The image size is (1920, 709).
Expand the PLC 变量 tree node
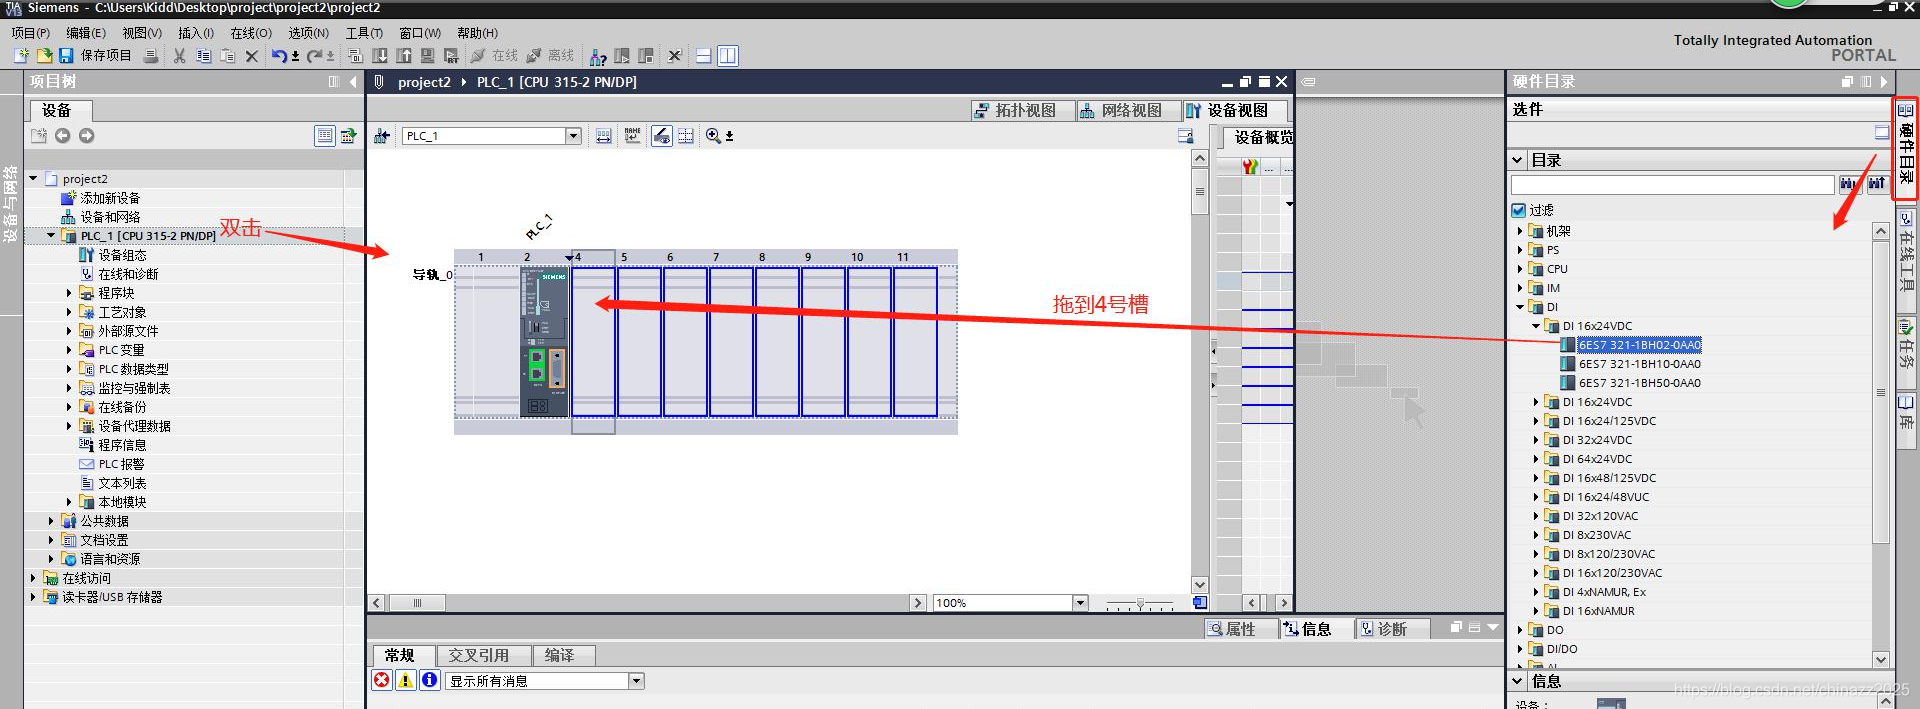(69, 350)
